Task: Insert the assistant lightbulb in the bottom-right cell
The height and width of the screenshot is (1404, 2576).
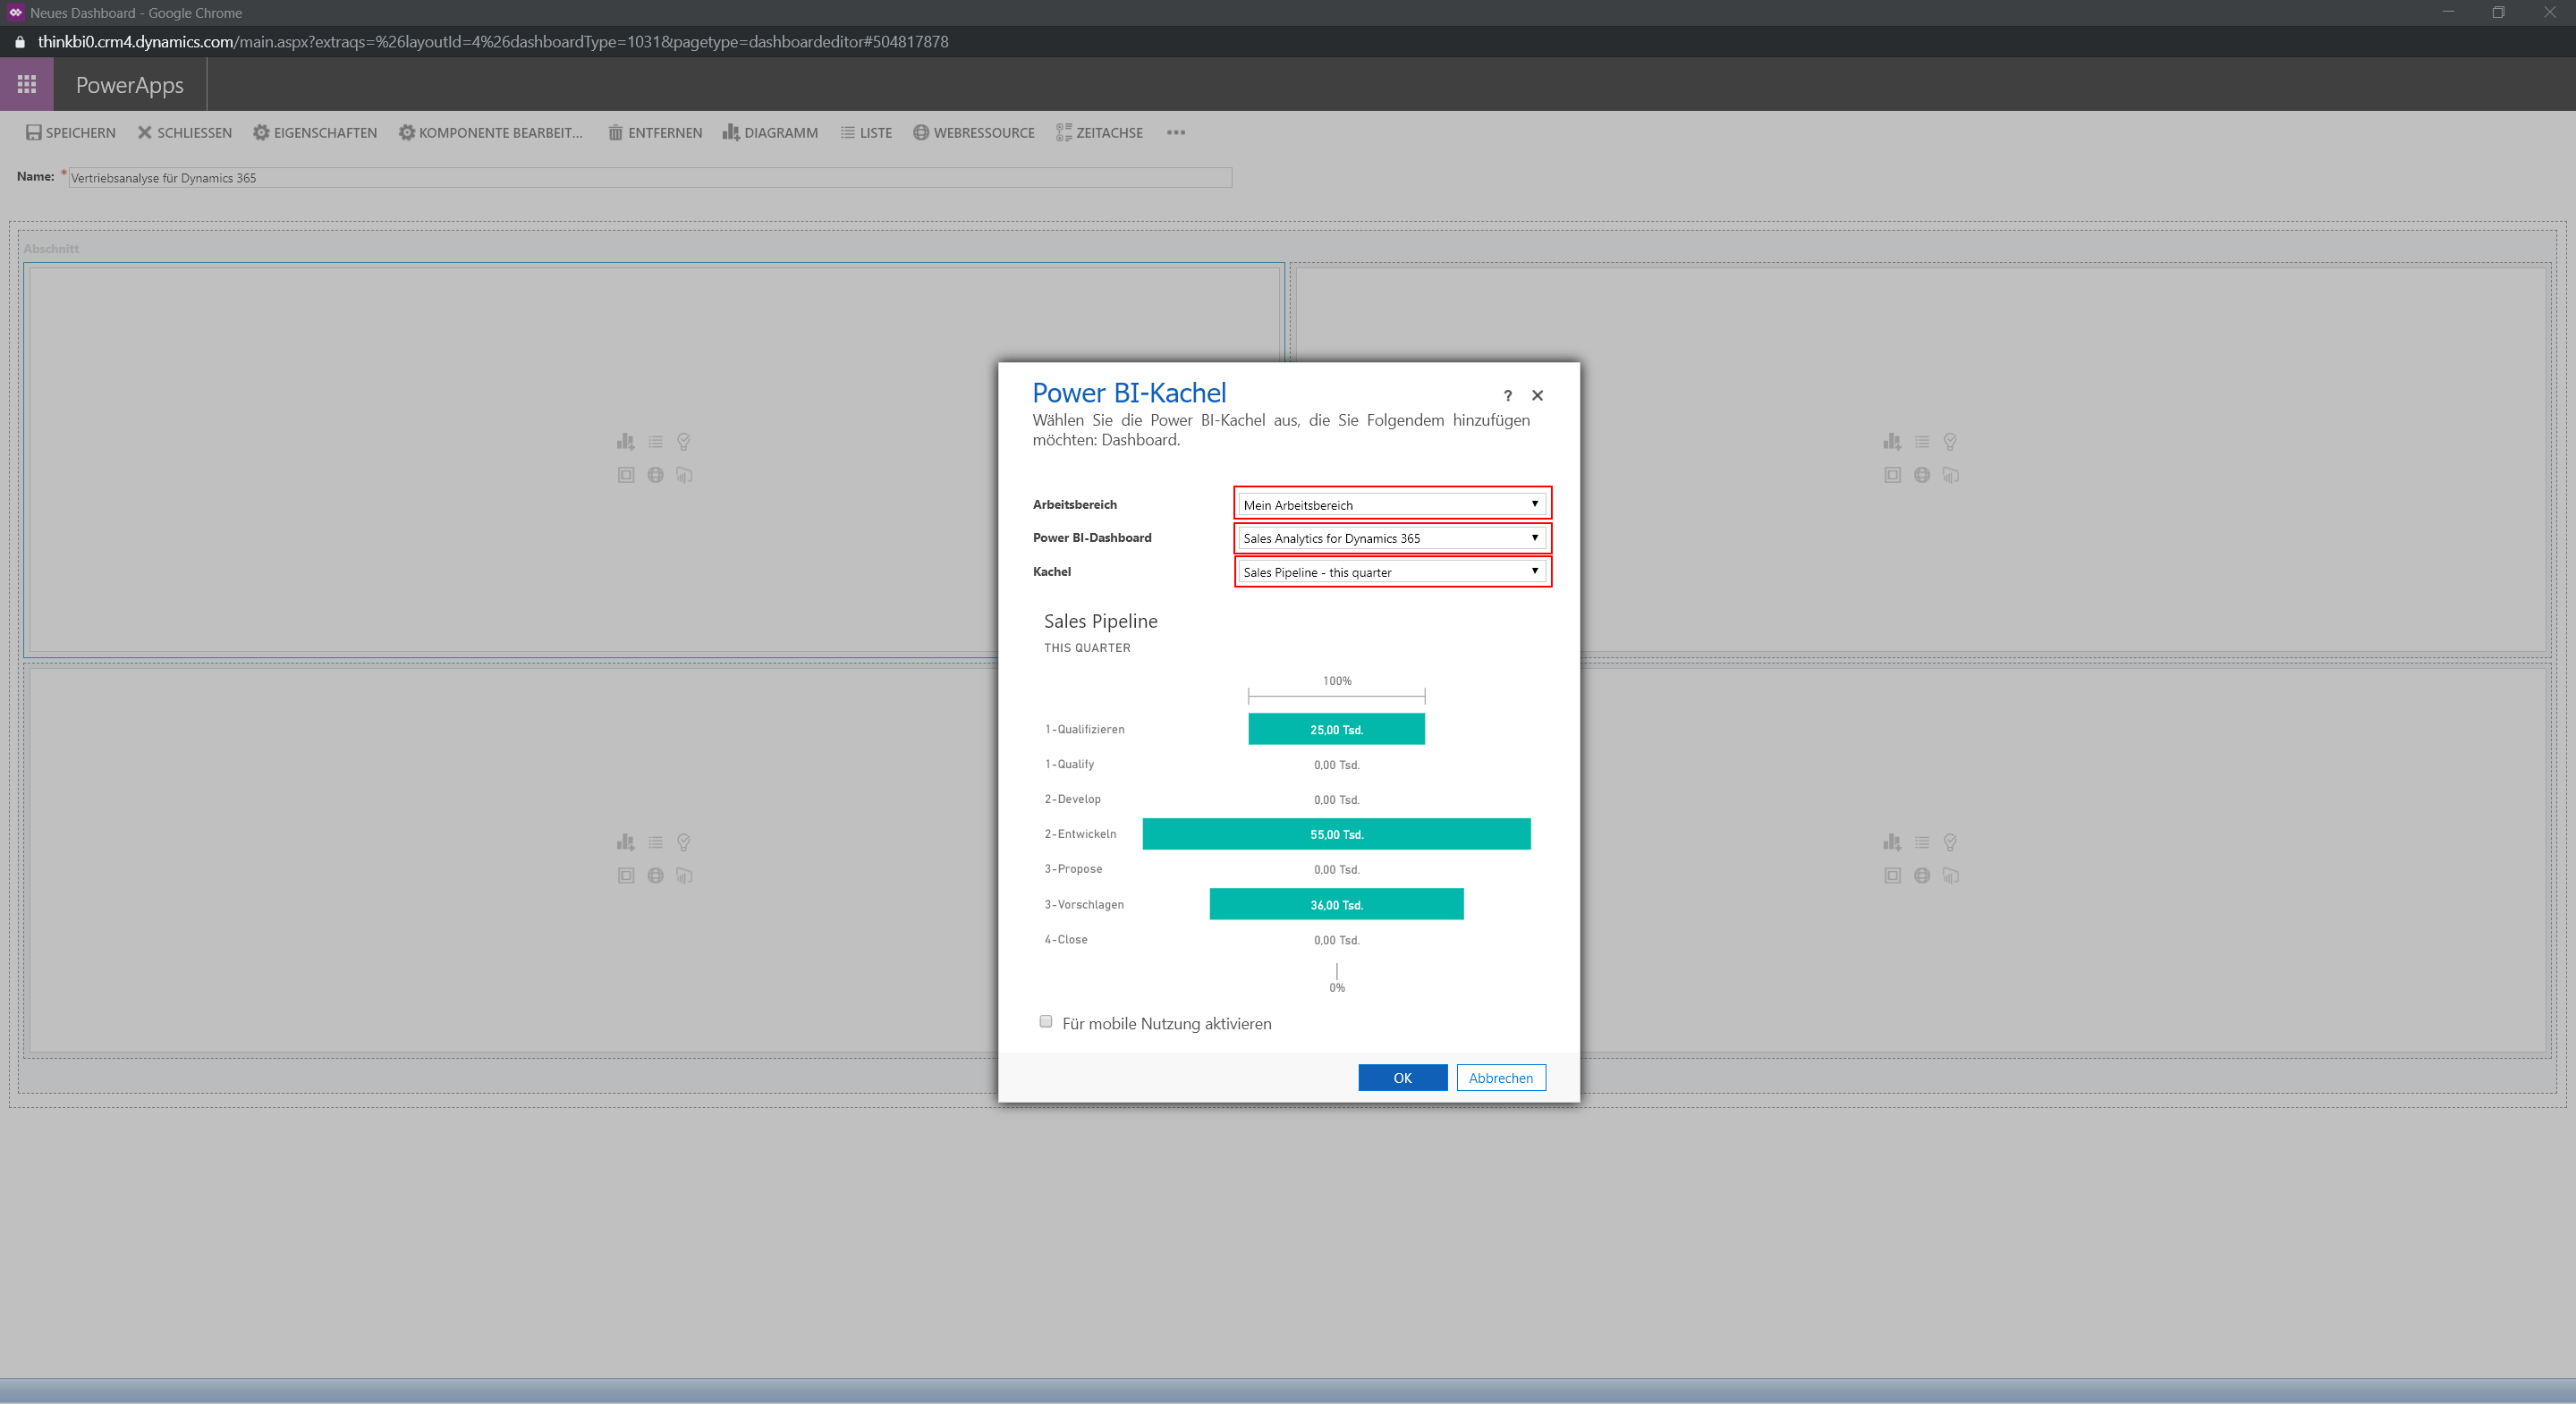Action: [x=1950, y=842]
